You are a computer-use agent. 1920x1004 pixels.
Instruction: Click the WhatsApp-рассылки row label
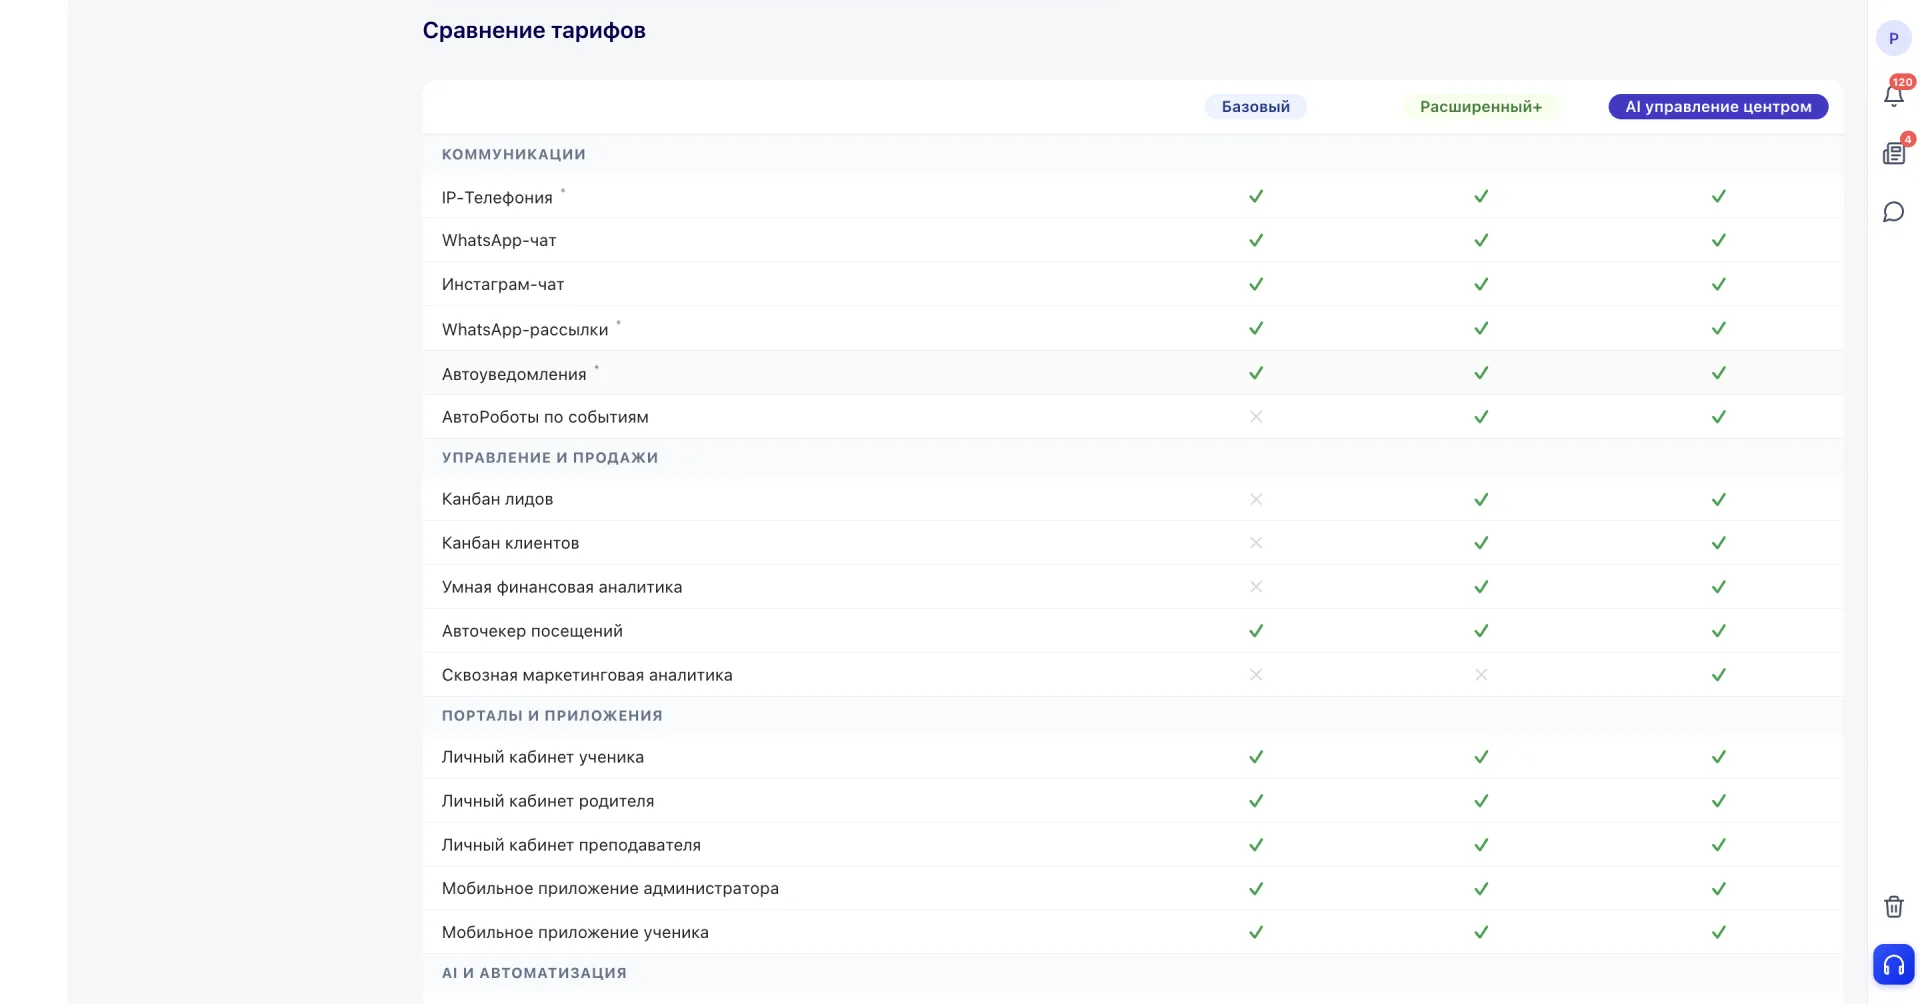point(525,329)
